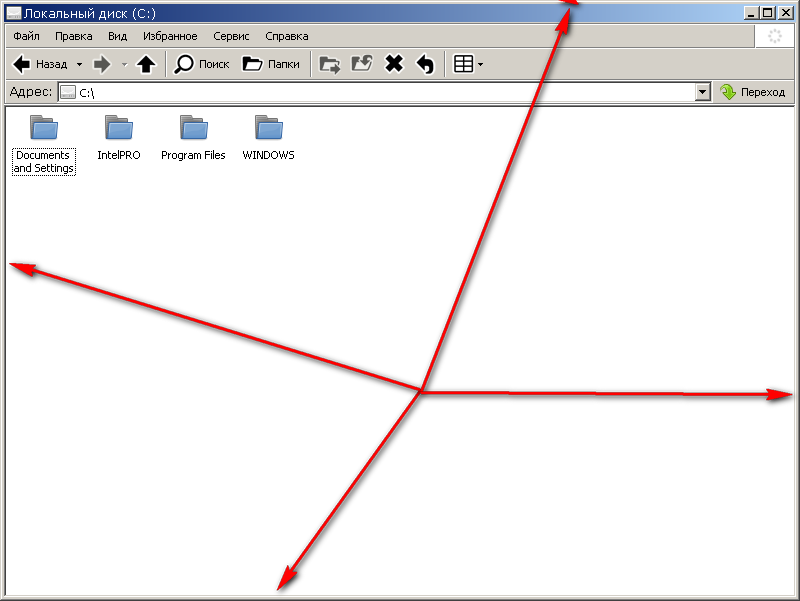Click the Forward arrow button
The image size is (800, 601).
tap(101, 64)
